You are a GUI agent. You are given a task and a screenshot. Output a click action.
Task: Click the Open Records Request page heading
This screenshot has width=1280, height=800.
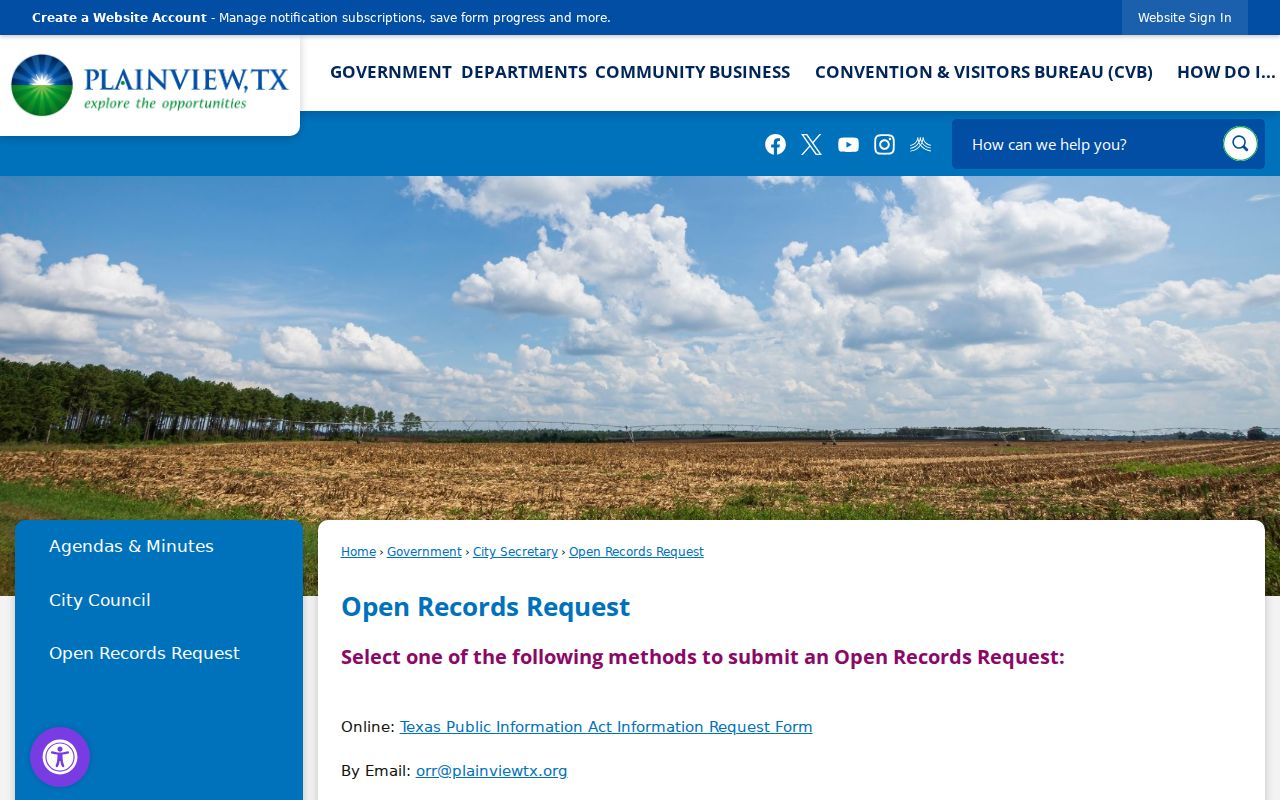pos(485,607)
